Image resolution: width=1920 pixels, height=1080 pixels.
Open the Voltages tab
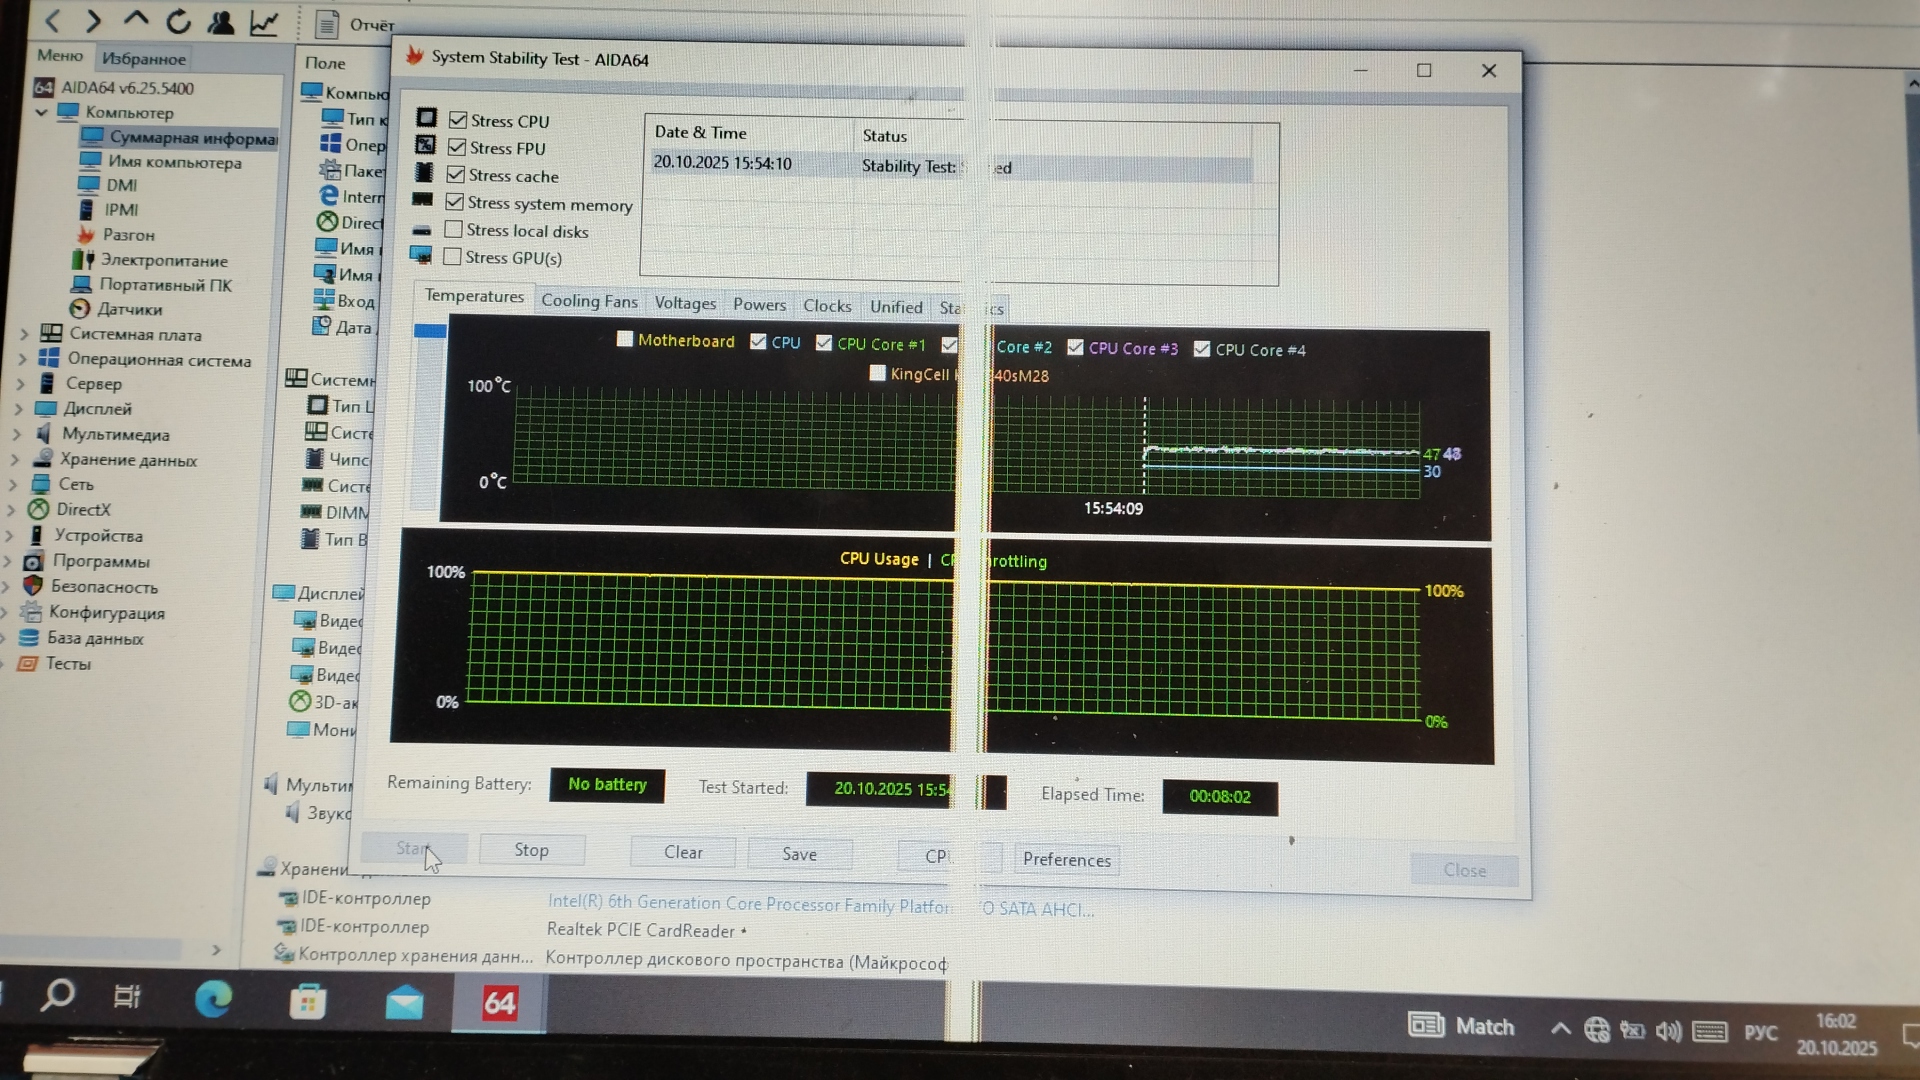(x=685, y=303)
